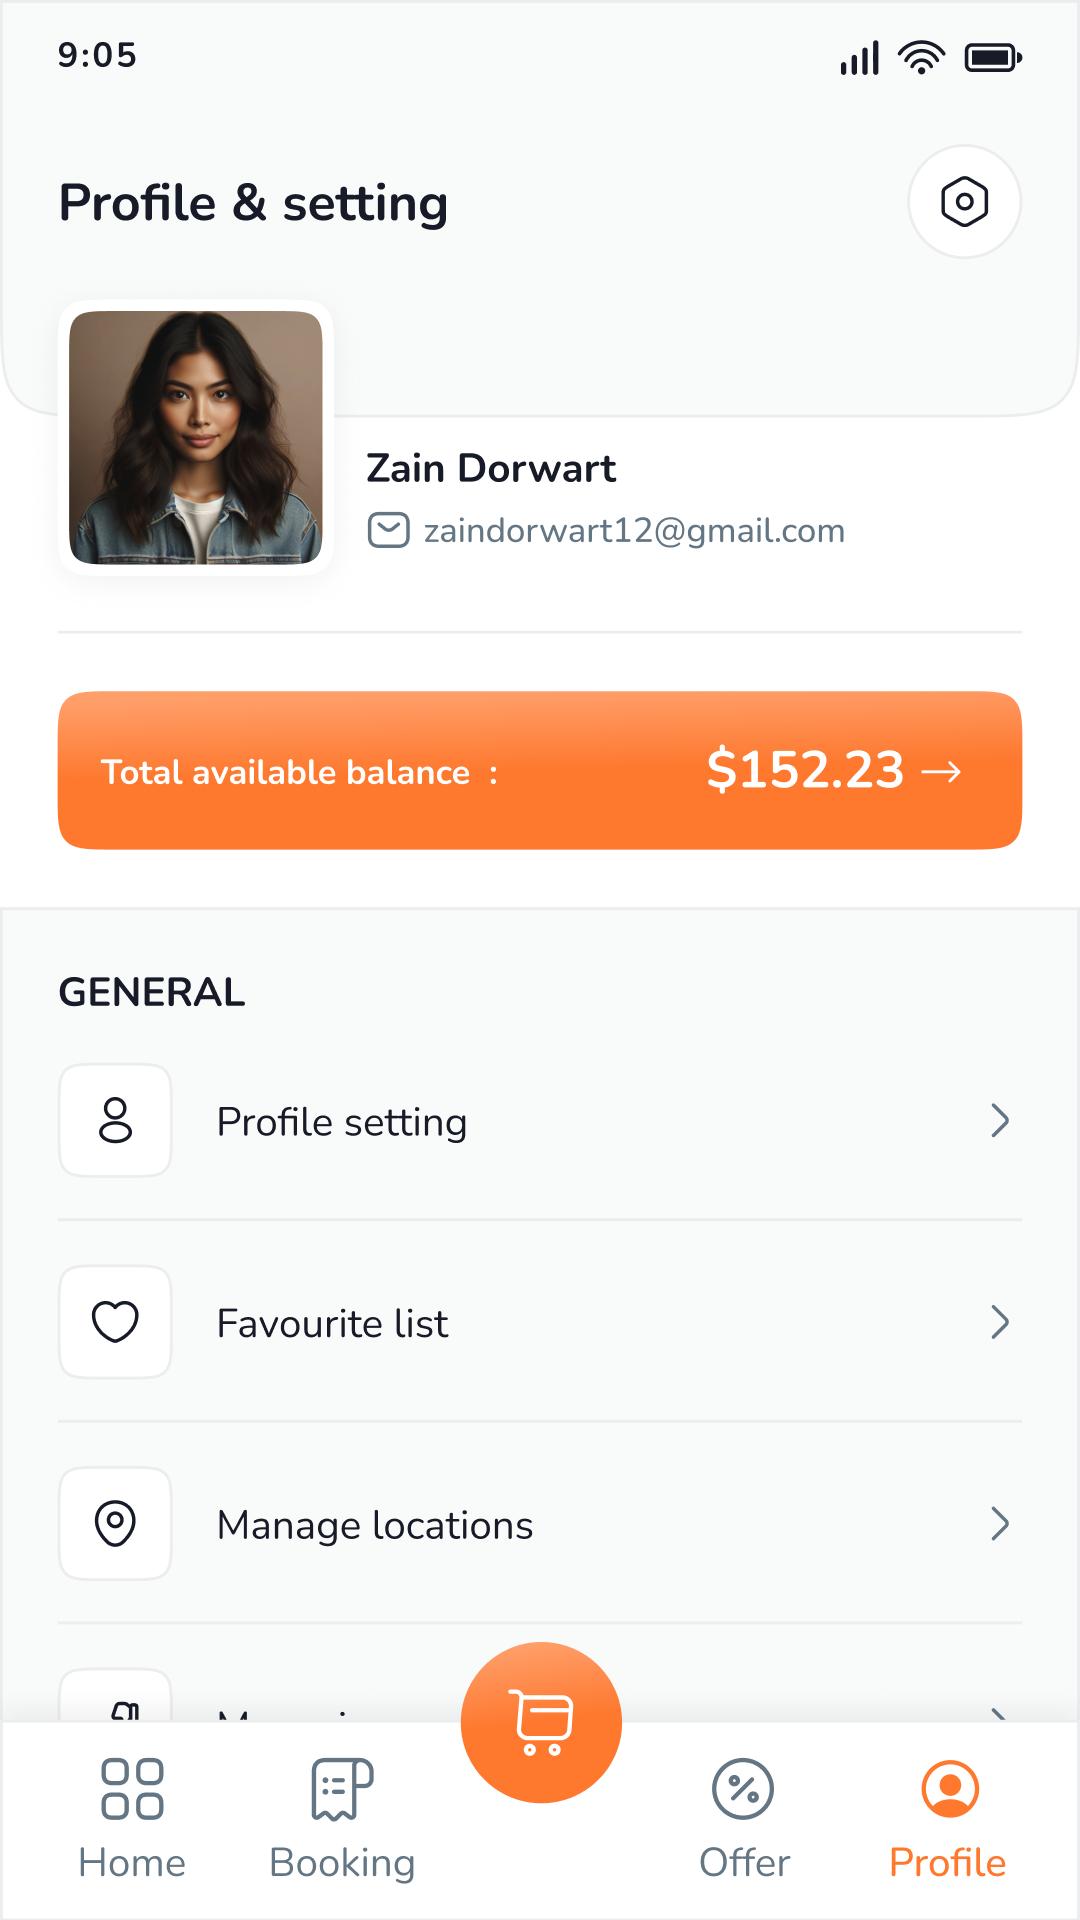Expand Profile setting with its chevron
This screenshot has width=1080, height=1920.
click(999, 1121)
